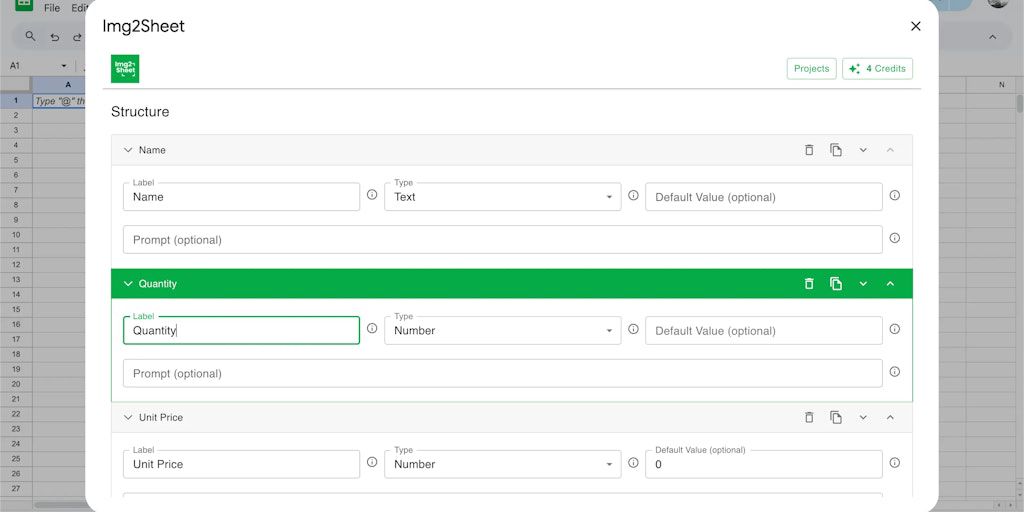Duplicate the Unit Price field
The height and width of the screenshot is (512, 1024).
click(x=836, y=418)
